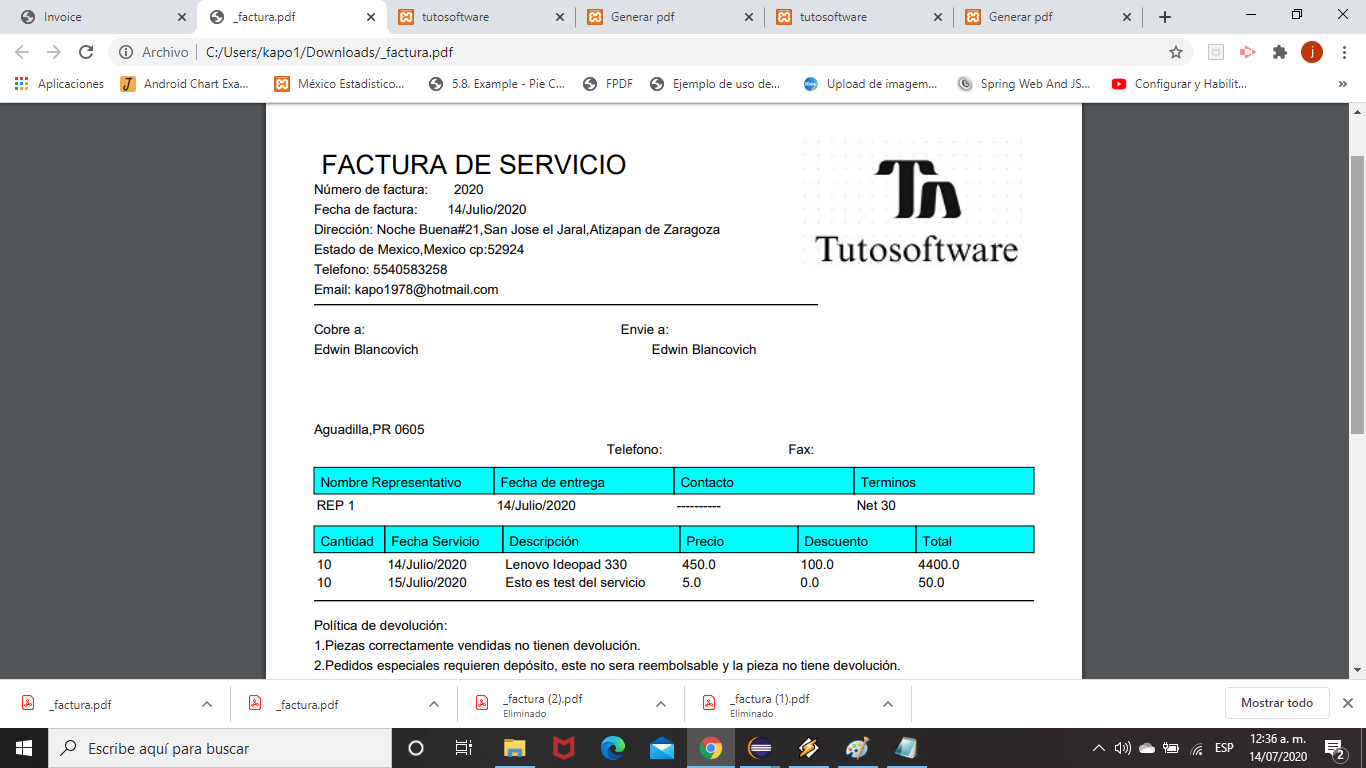Close the Invoice tab
Screen dimensions: 1366x768
click(181, 17)
